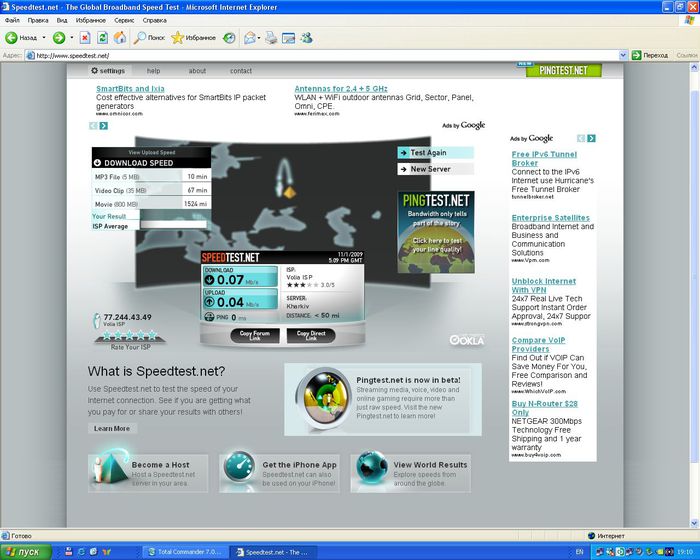
Task: Rate your ISP using the star rating
Action: [130, 335]
